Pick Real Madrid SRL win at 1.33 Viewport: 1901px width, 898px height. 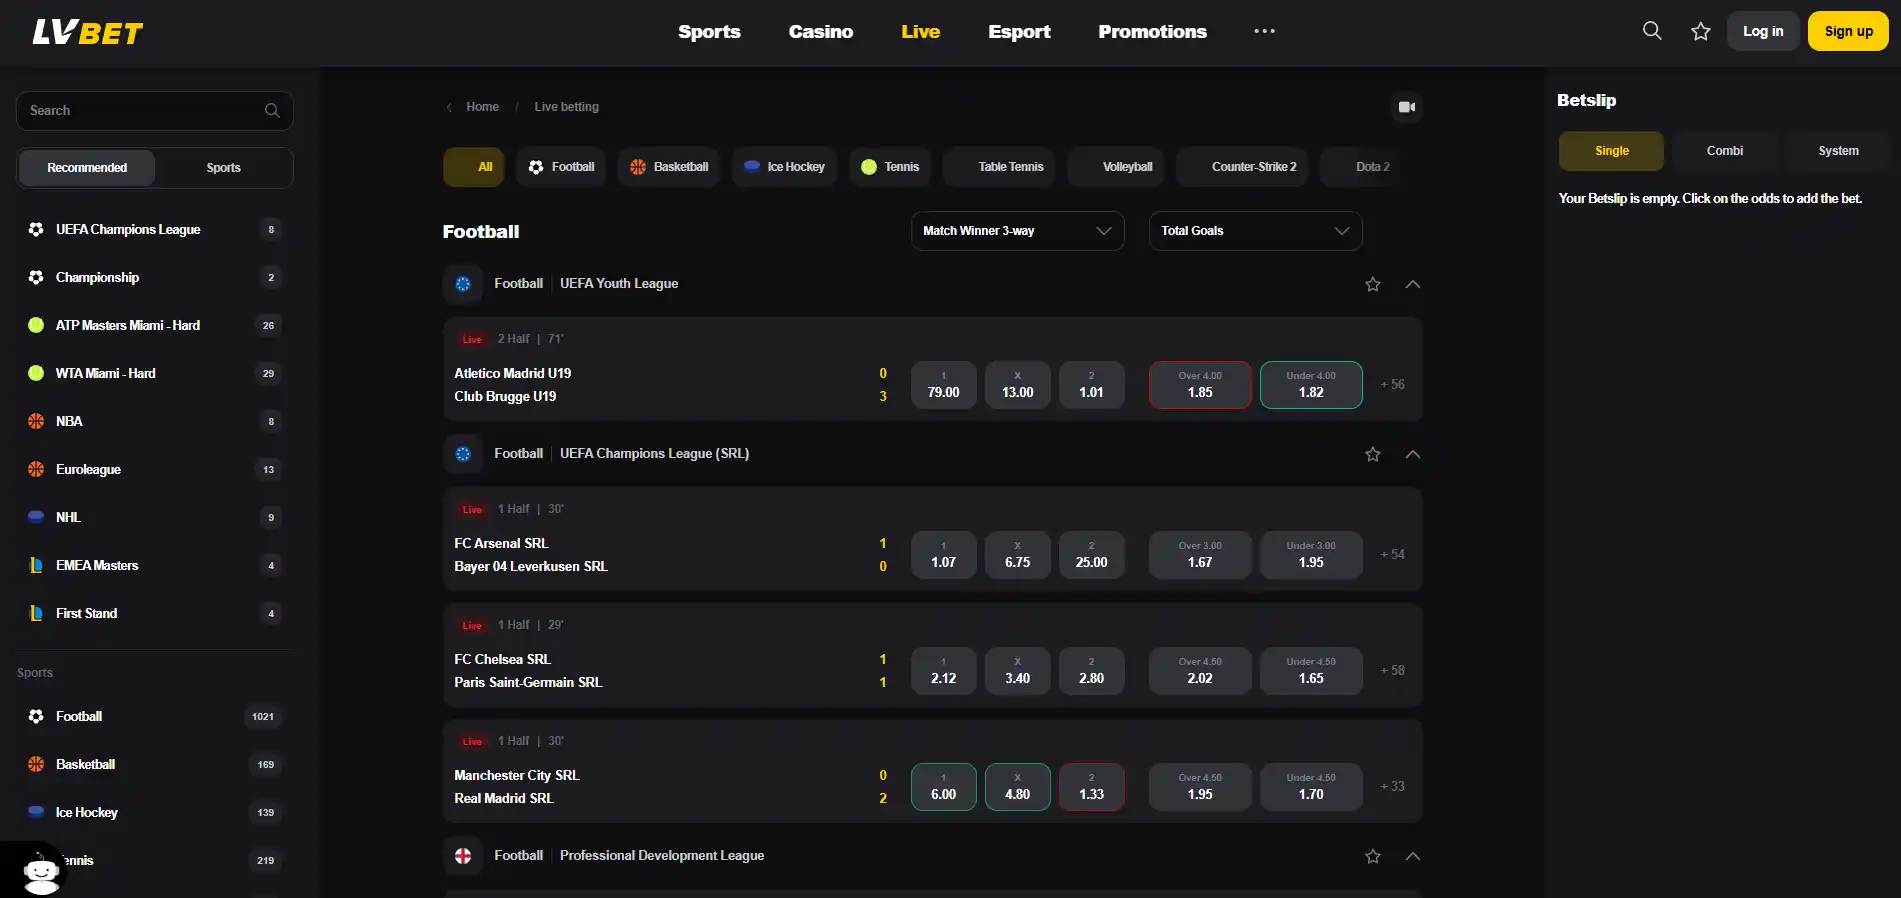point(1091,787)
